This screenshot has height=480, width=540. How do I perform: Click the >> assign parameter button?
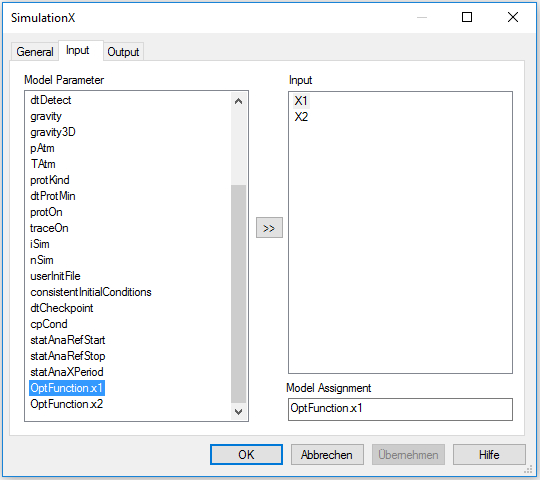click(x=269, y=228)
